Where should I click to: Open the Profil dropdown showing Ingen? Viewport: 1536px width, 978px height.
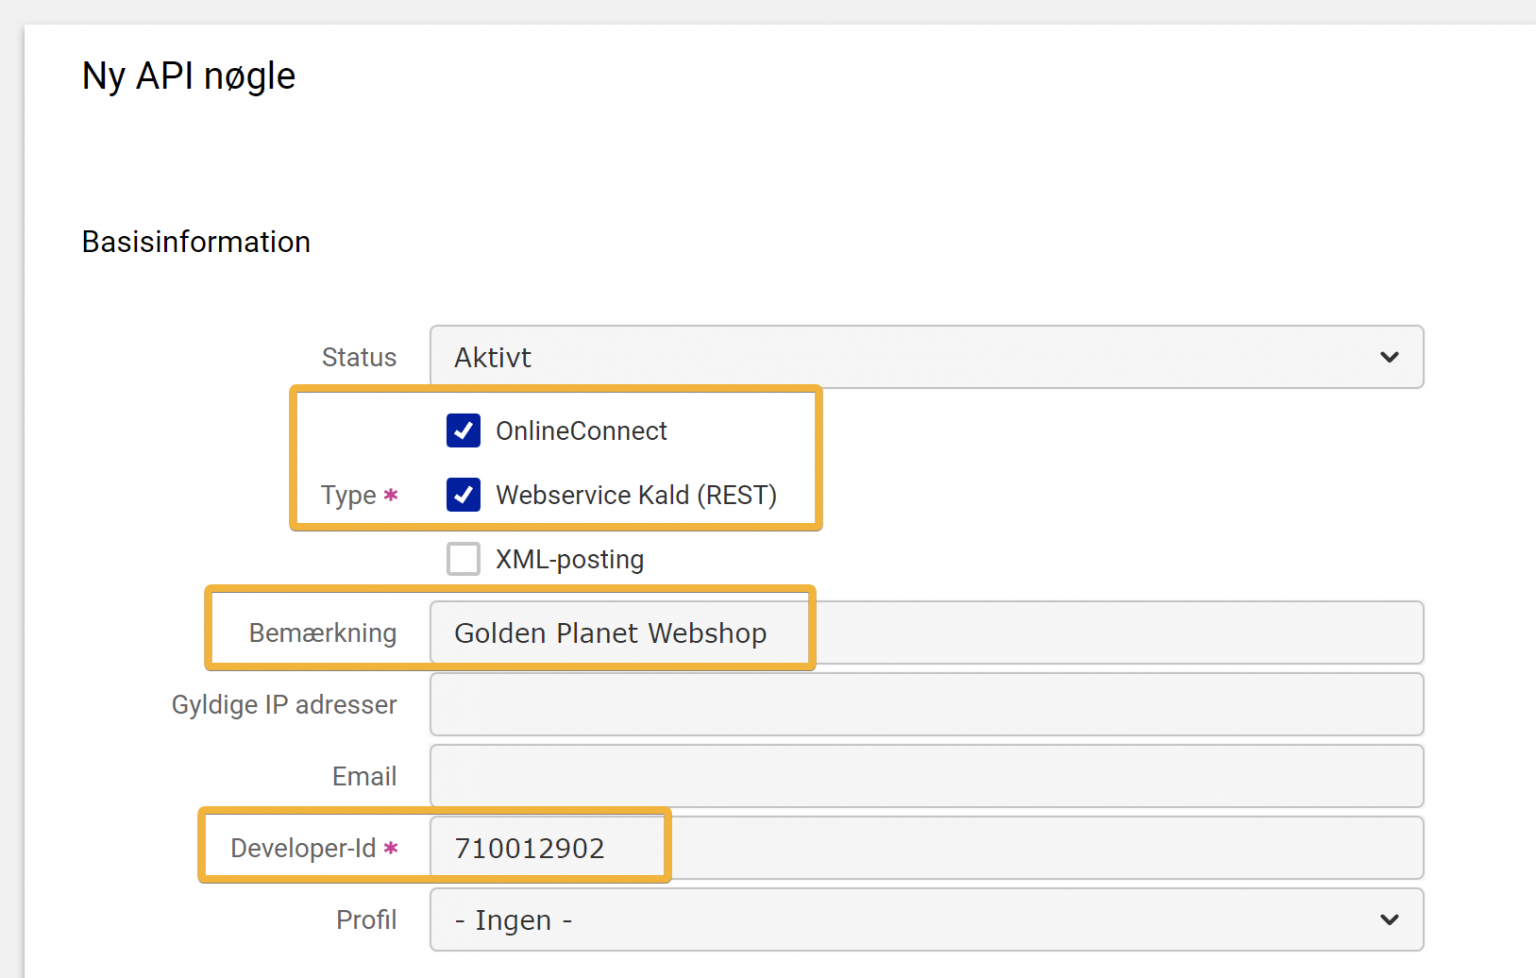click(x=926, y=920)
